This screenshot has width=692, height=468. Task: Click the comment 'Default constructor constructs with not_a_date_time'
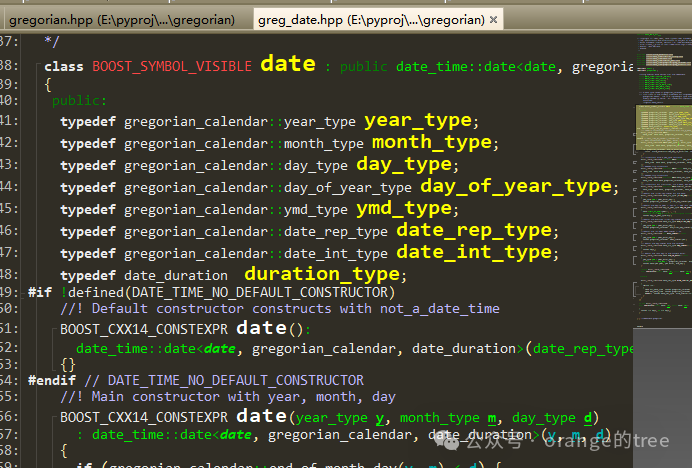295,309
